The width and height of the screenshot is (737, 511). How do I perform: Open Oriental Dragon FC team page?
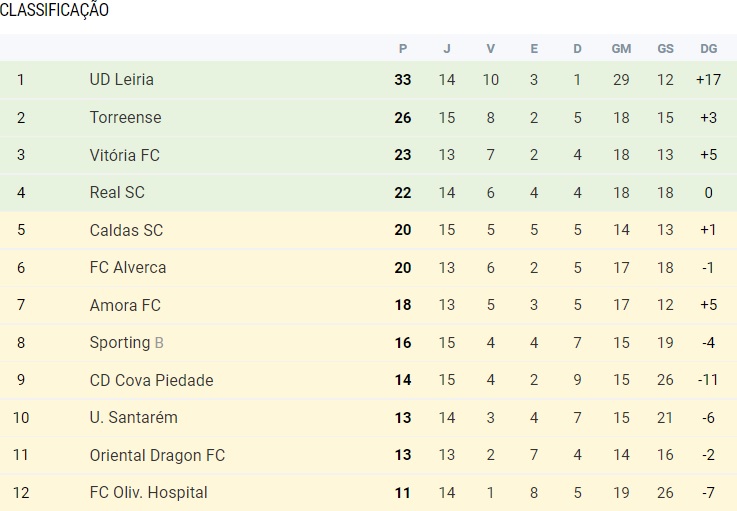pos(157,455)
